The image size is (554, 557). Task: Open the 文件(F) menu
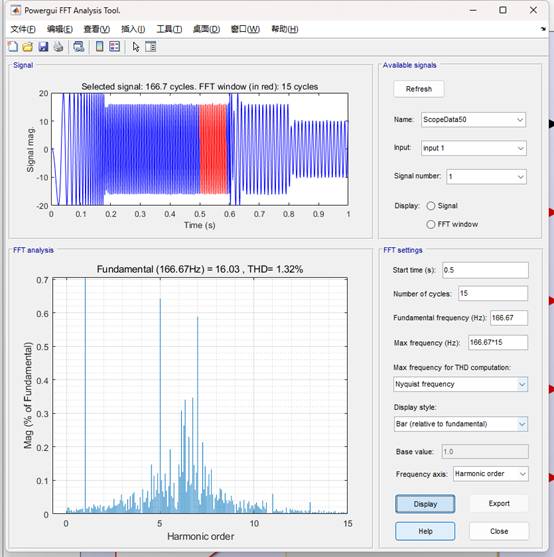pyautogui.click(x=23, y=29)
